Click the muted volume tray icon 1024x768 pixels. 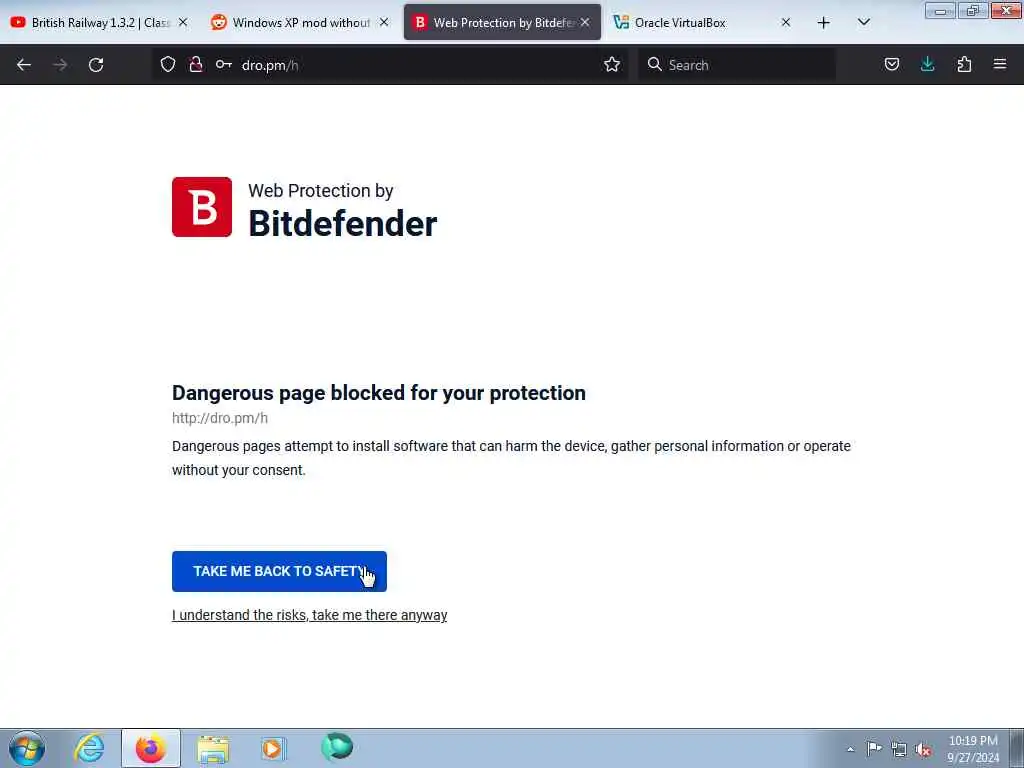(x=923, y=750)
